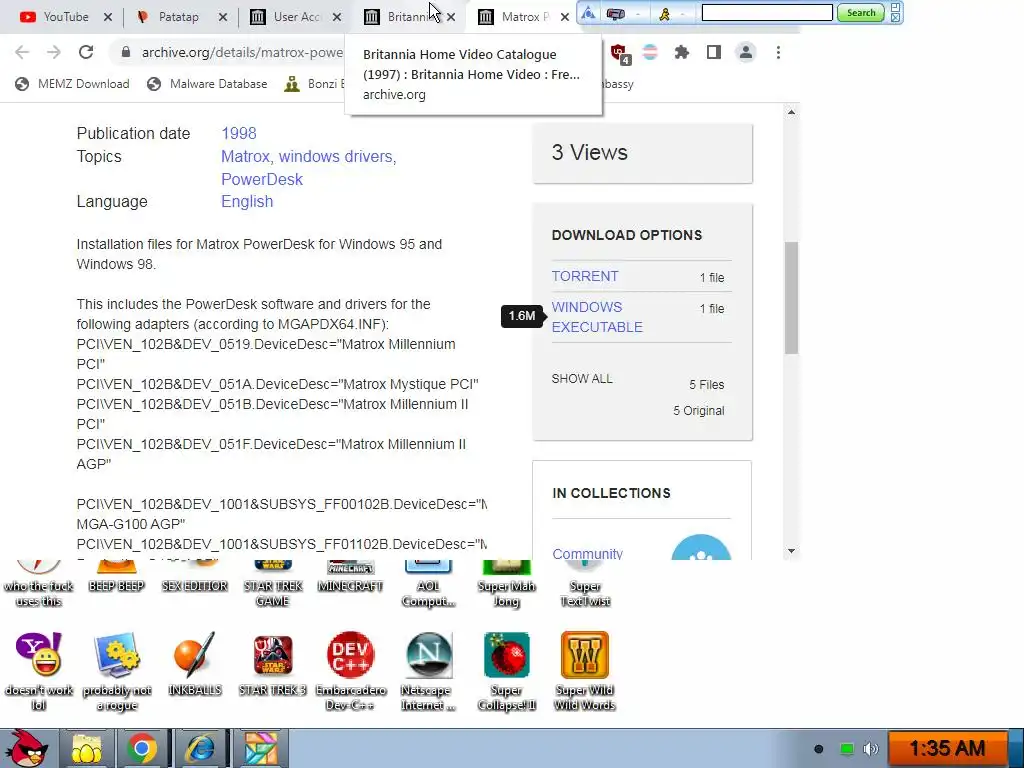Click the striped flag extension icon
The image size is (1024, 768).
click(x=650, y=52)
